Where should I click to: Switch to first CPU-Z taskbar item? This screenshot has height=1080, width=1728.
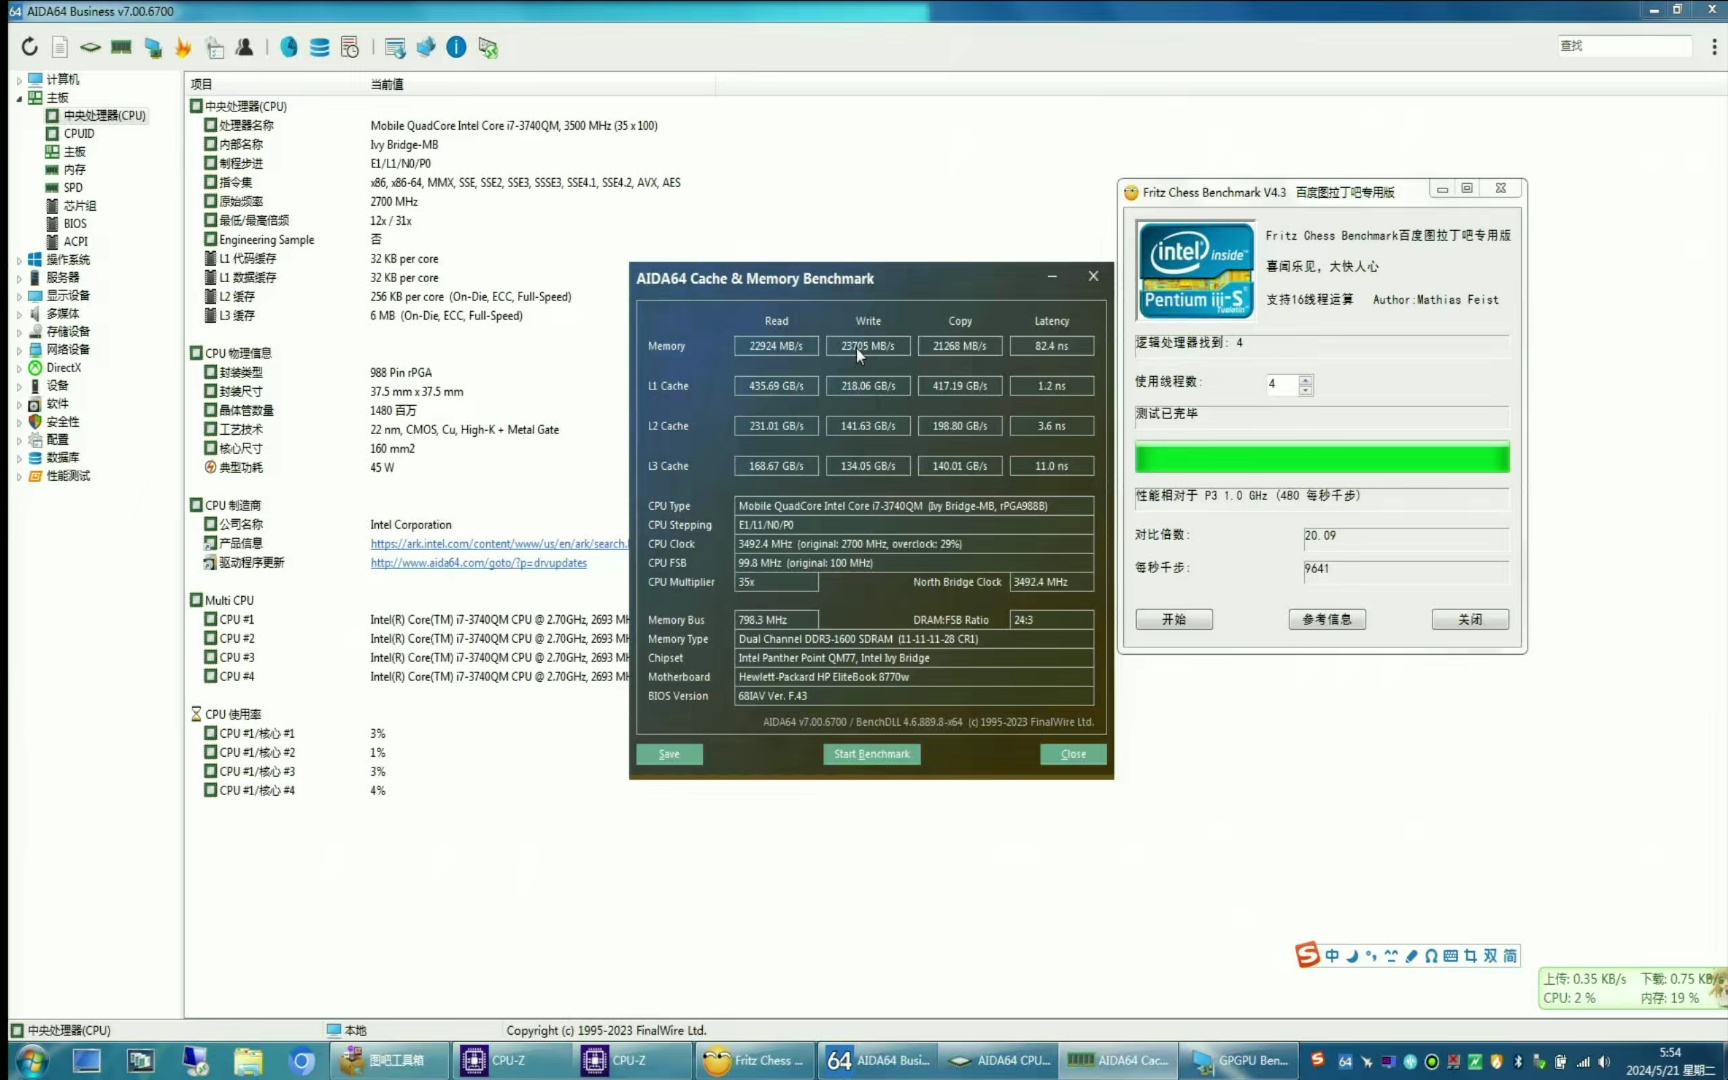pyautogui.click(x=512, y=1061)
